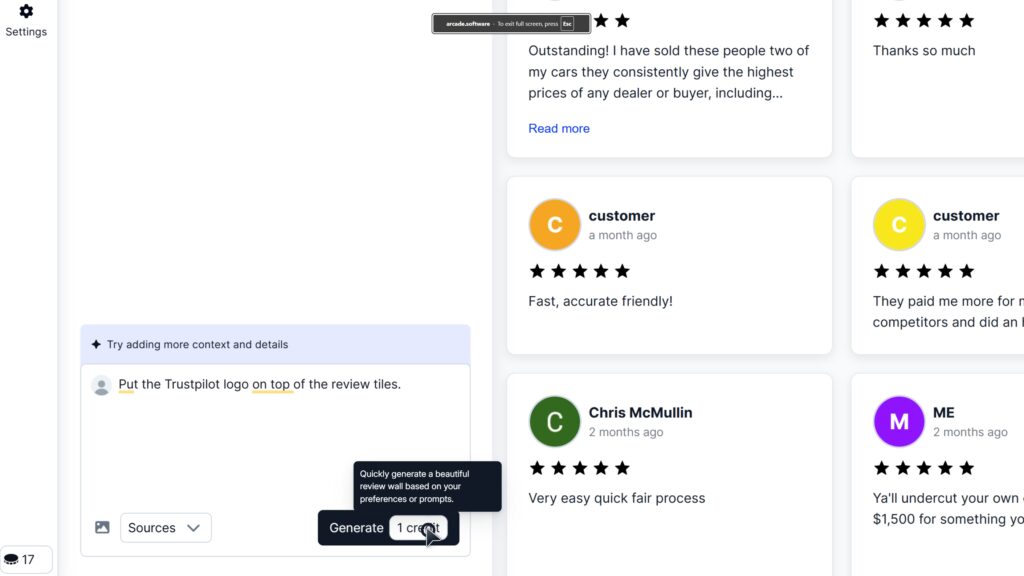
Task: Click the Settings label in the sidebar
Action: [x=26, y=31]
